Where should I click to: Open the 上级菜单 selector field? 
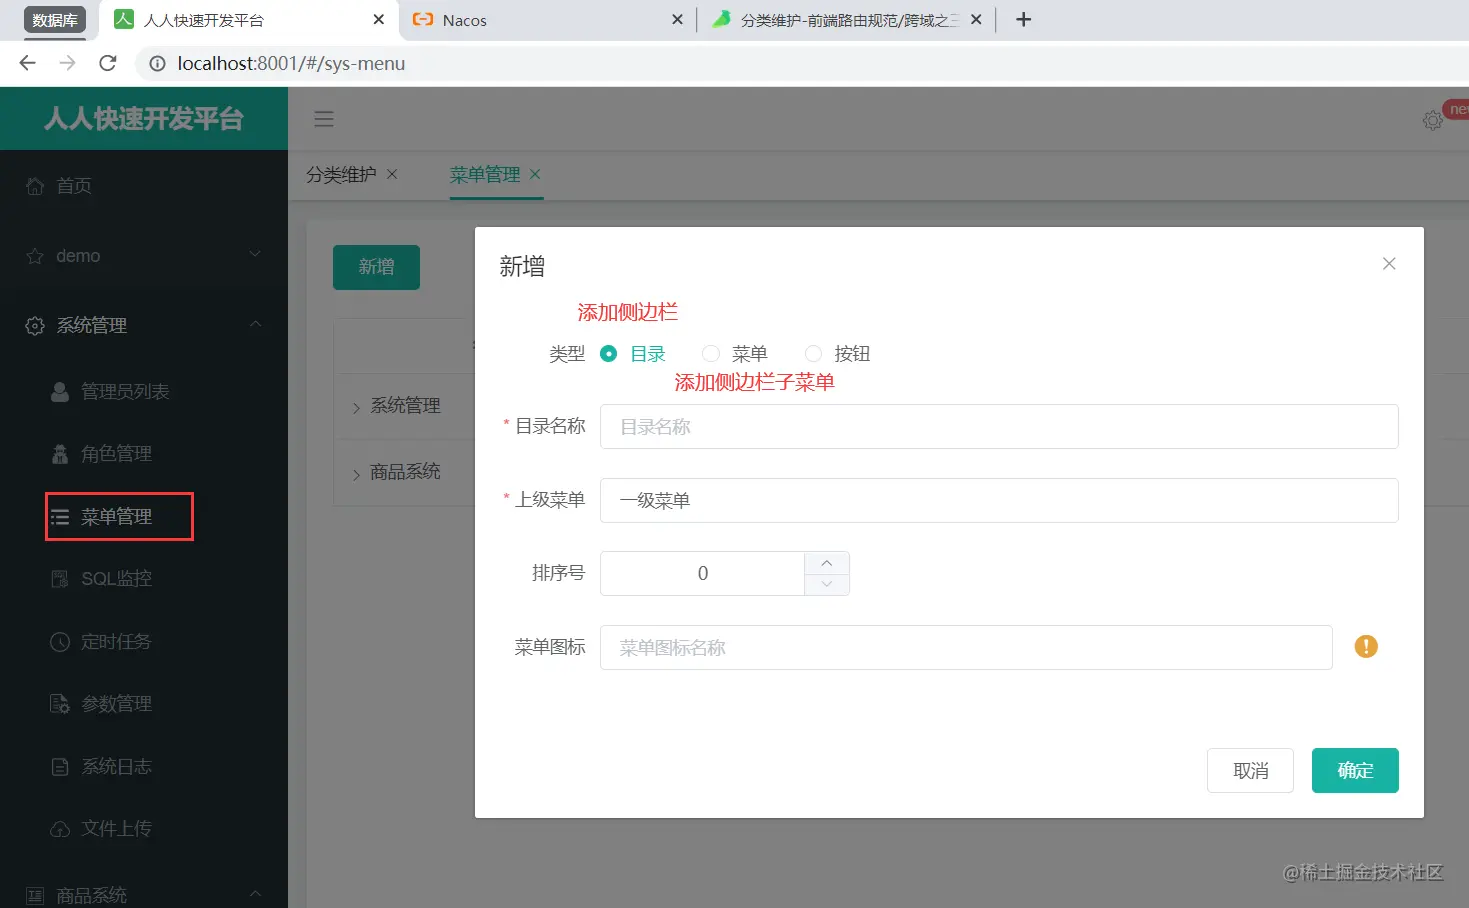(x=999, y=500)
